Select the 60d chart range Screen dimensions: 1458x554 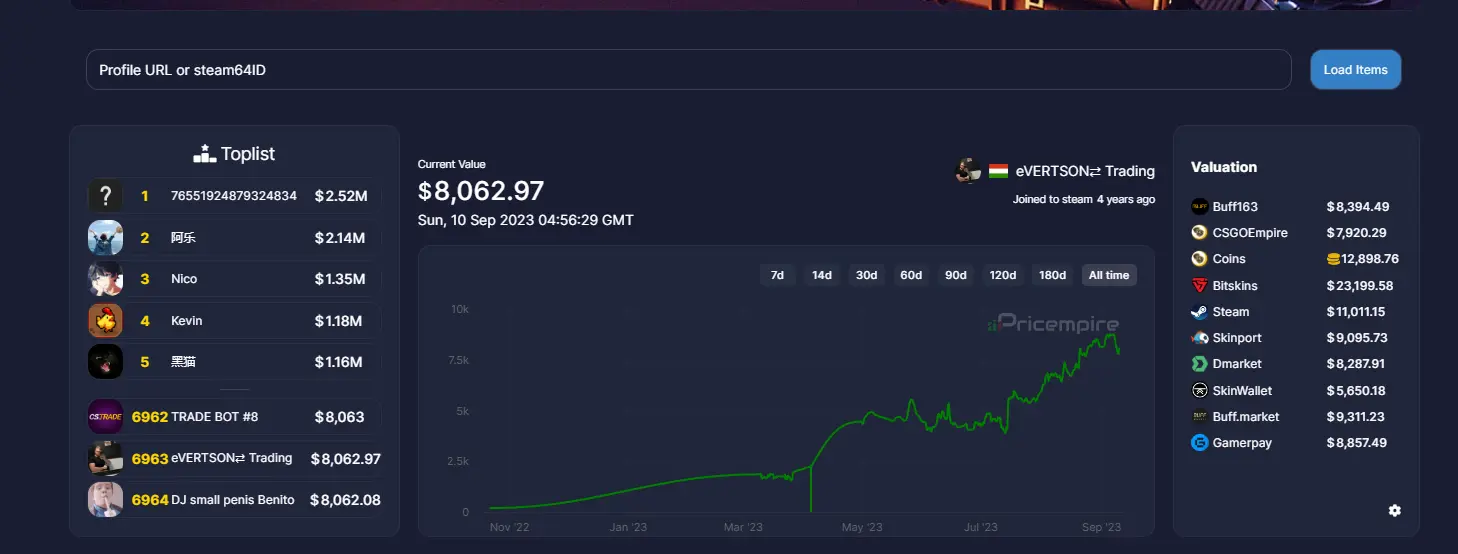(x=910, y=275)
